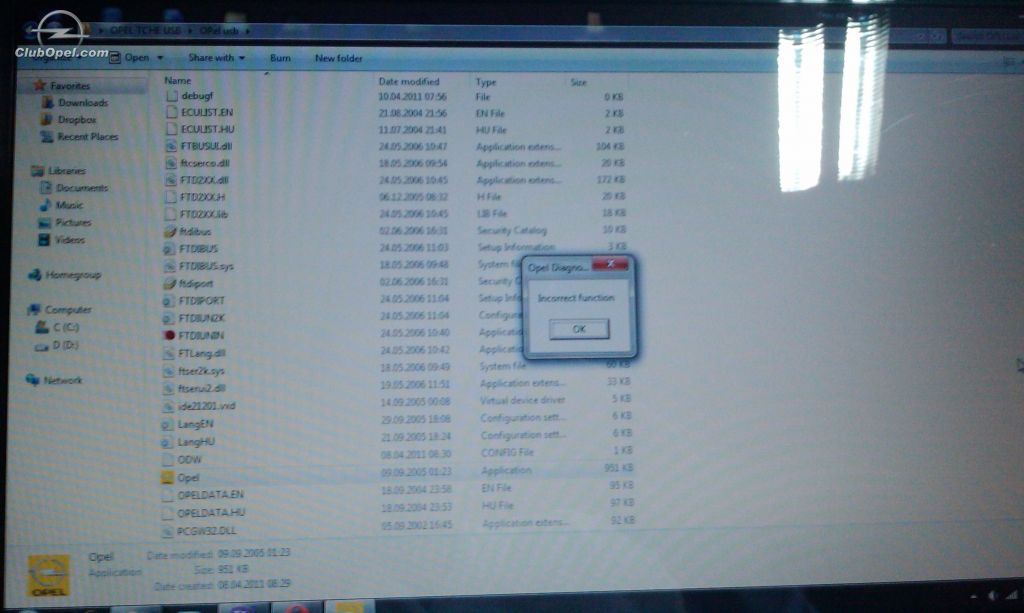Select the LangEN configuration file

pyautogui.click(x=195, y=424)
